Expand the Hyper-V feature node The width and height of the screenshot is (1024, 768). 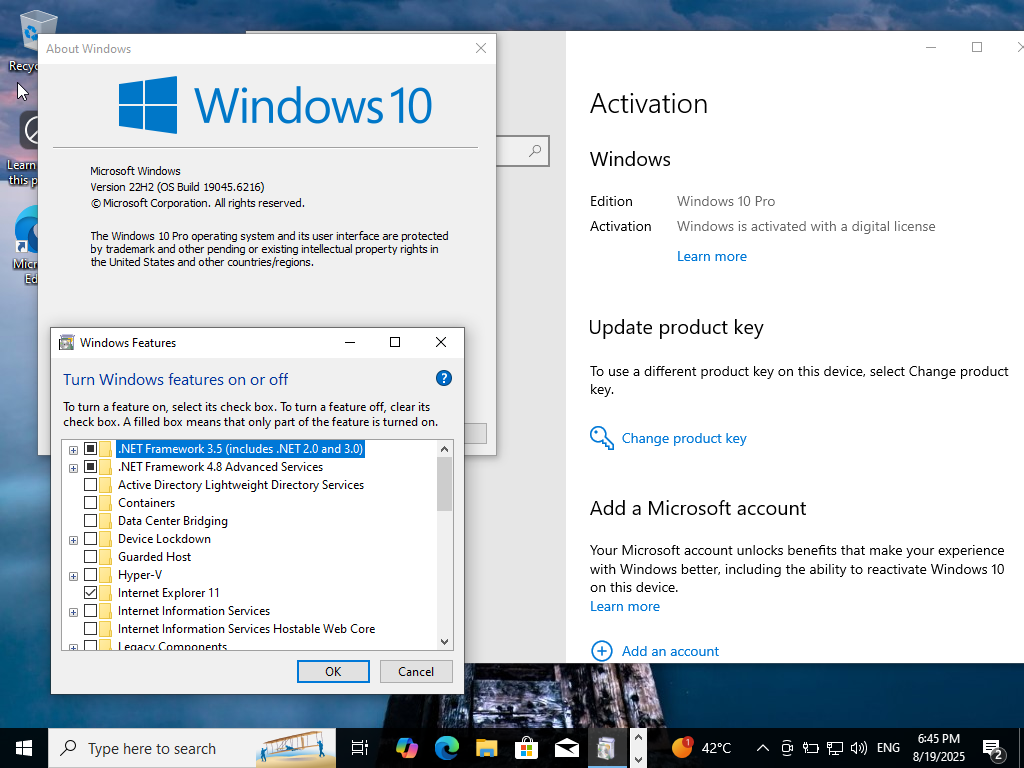[x=73, y=576]
